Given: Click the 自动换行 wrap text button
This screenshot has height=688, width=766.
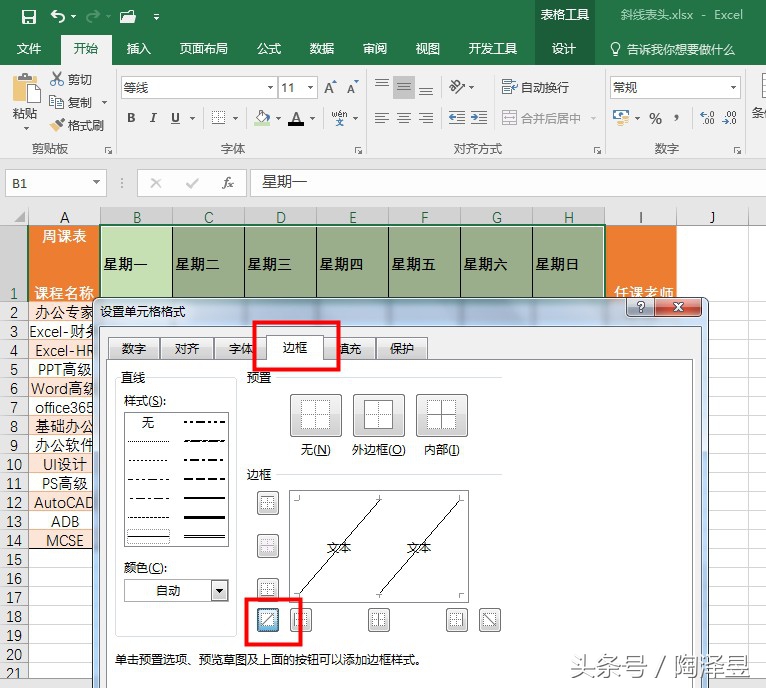Looking at the screenshot, I should pyautogui.click(x=535, y=87).
